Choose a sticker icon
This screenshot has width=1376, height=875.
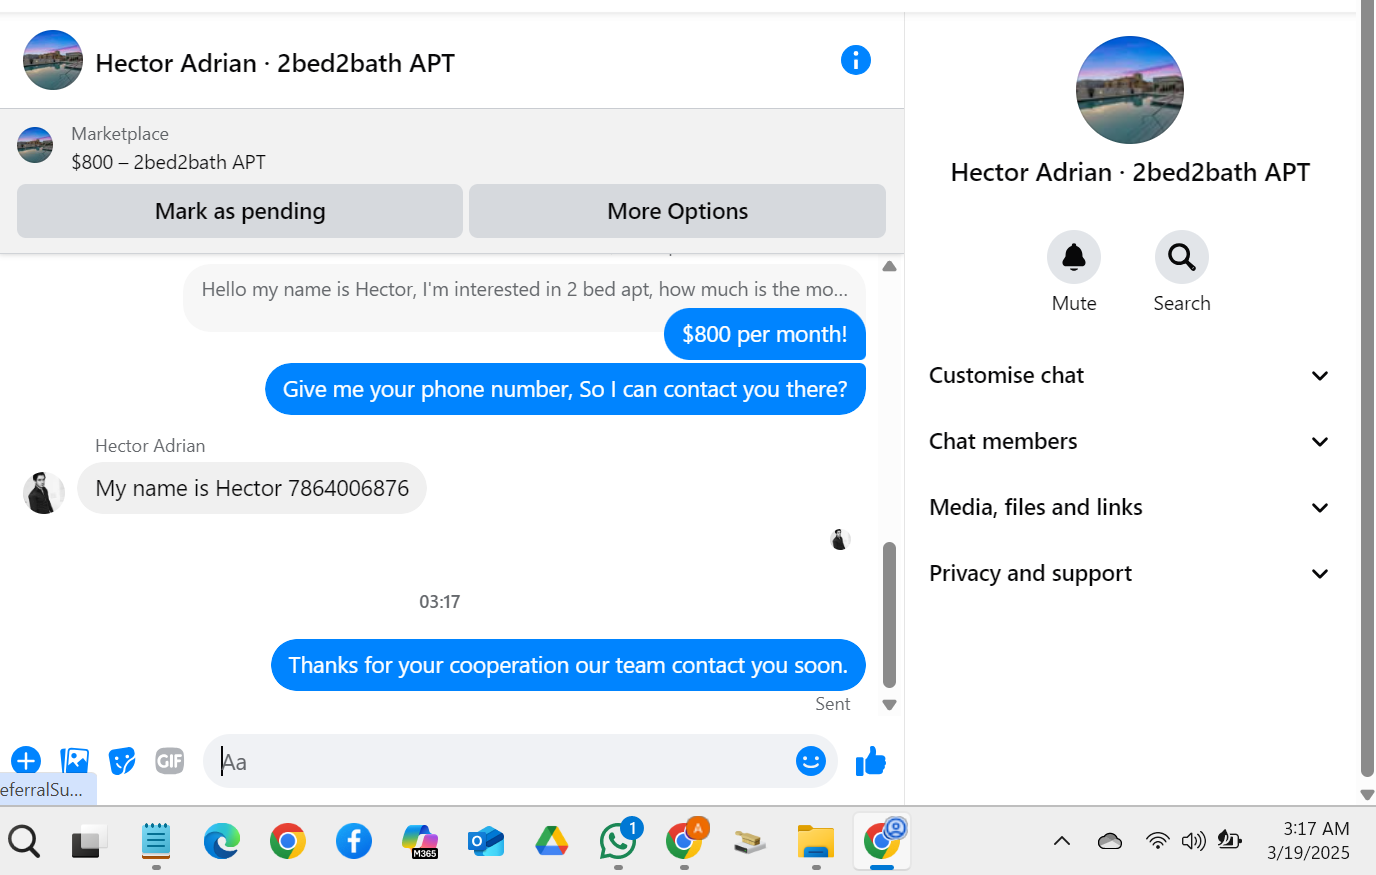coord(122,761)
